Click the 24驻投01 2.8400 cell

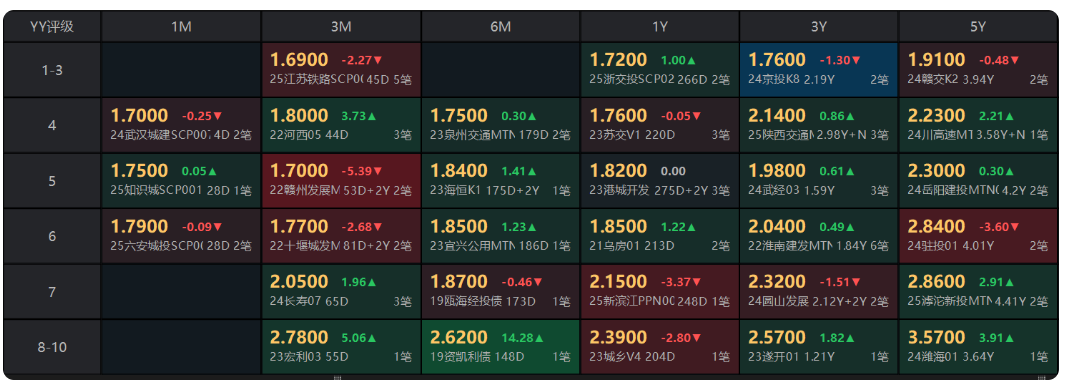[978, 236]
